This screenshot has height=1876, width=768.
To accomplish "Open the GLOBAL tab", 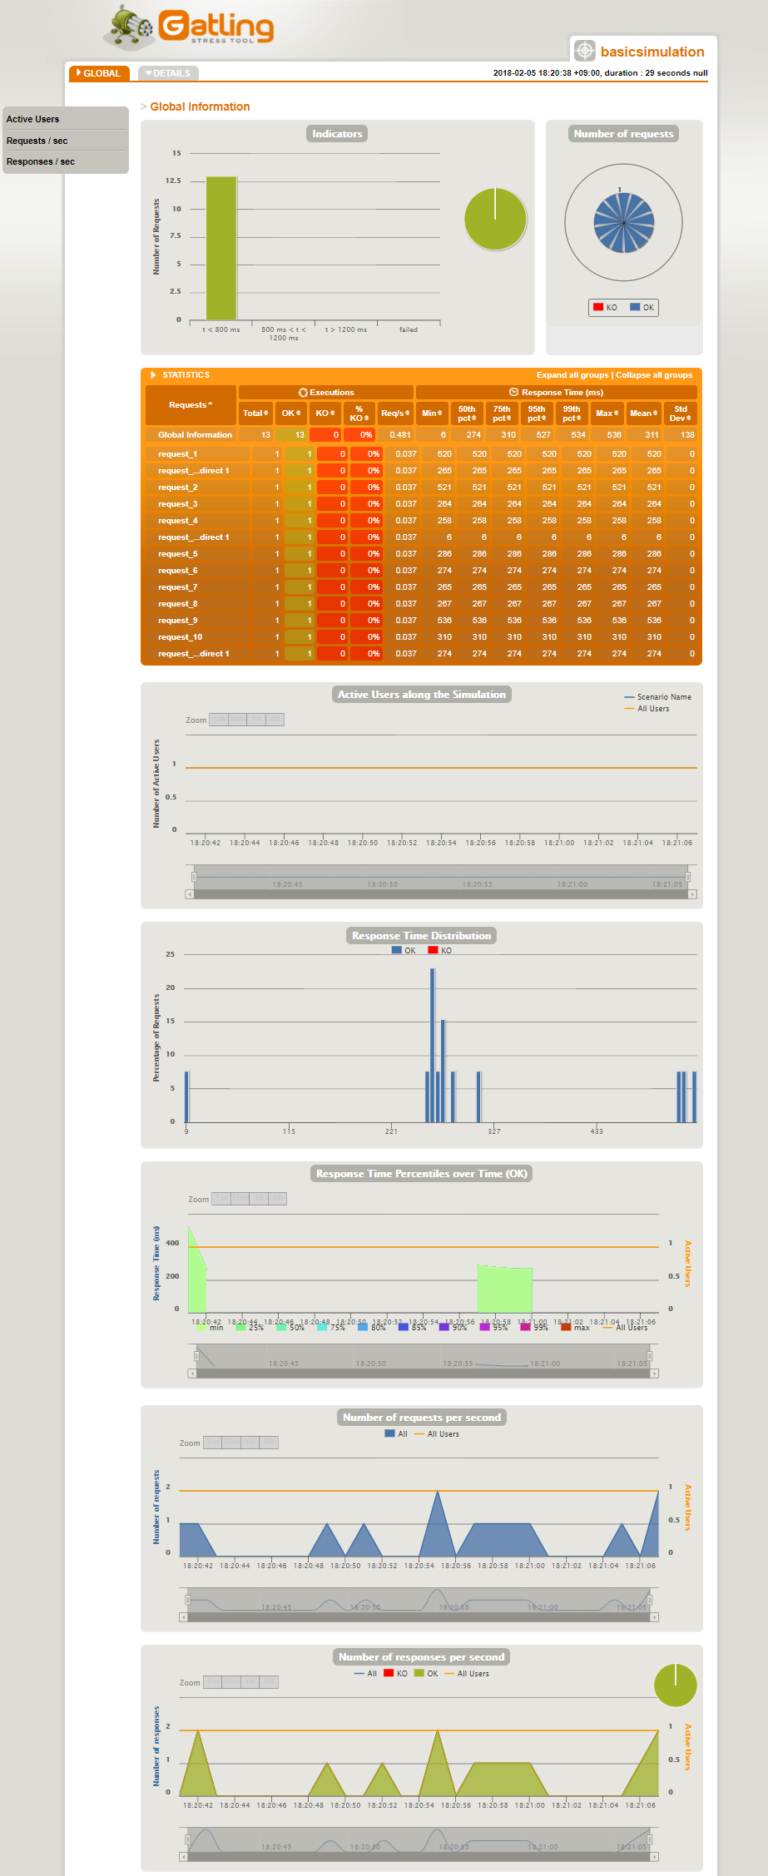I will tap(98, 73).
